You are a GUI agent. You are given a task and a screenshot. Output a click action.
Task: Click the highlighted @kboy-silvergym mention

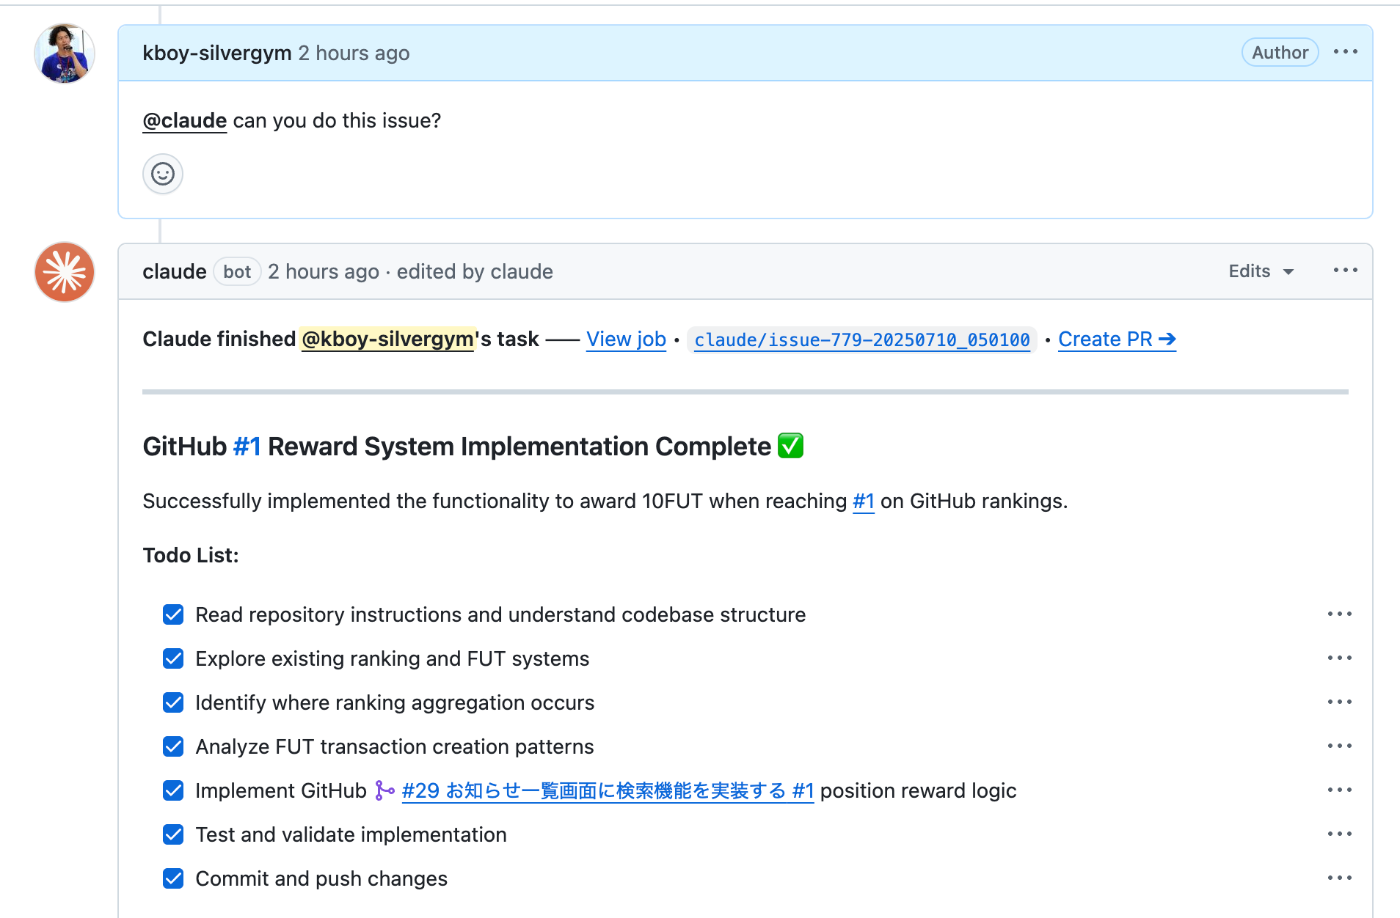coord(387,339)
